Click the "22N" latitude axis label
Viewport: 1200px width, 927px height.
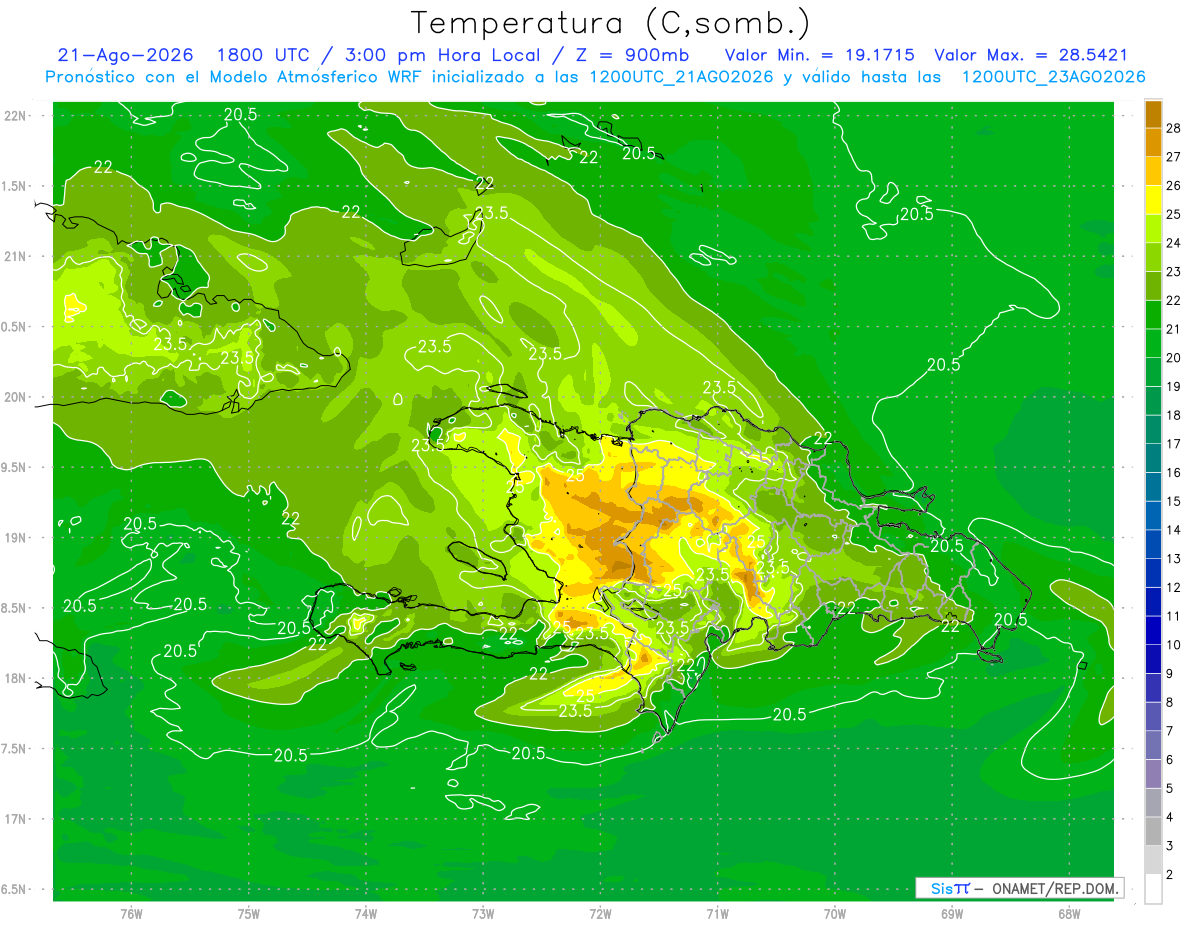point(16,116)
